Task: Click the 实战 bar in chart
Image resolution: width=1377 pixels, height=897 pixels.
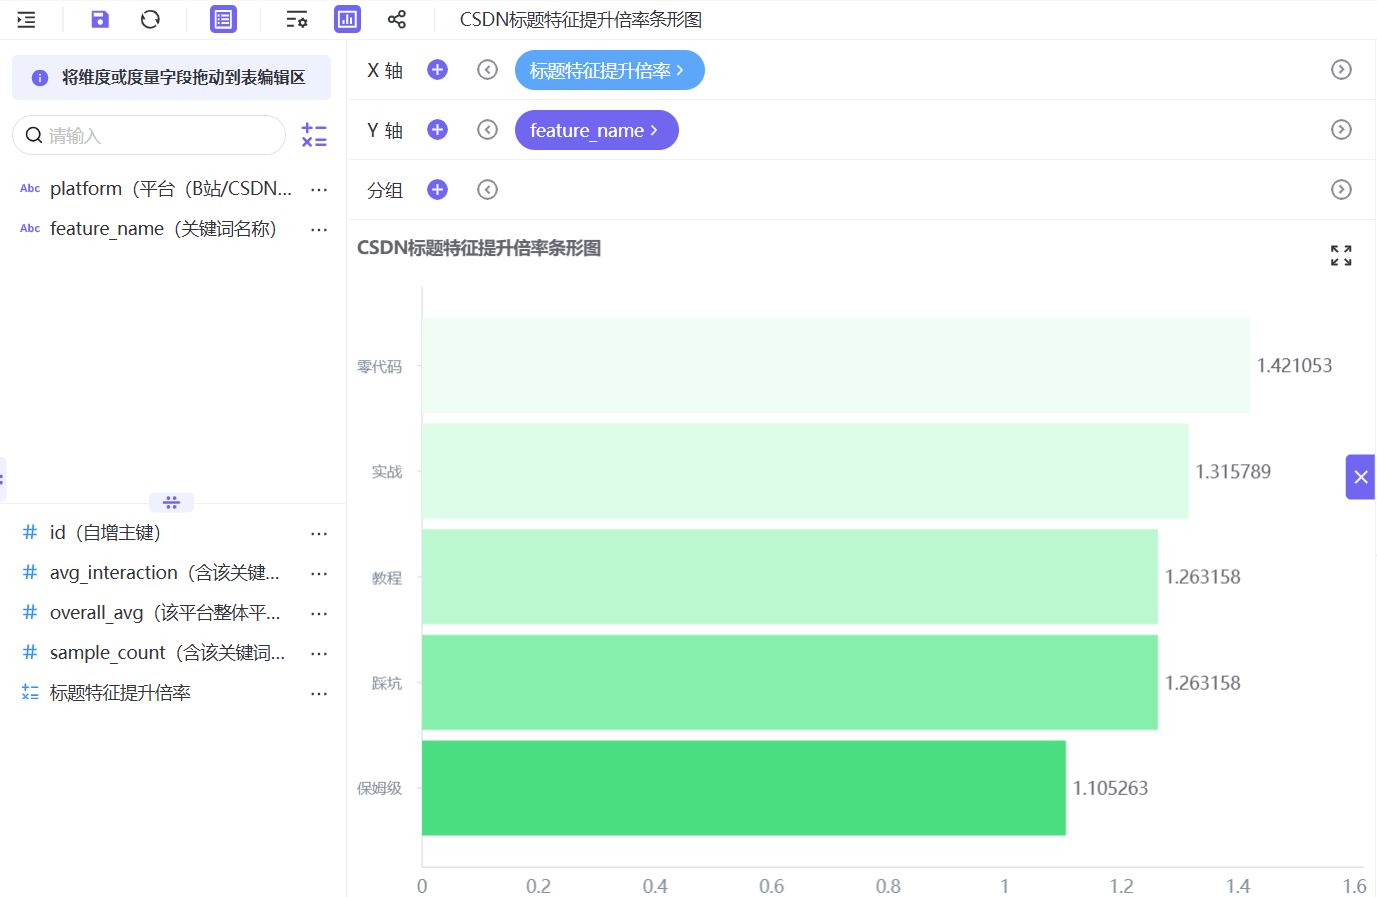Action: point(805,471)
